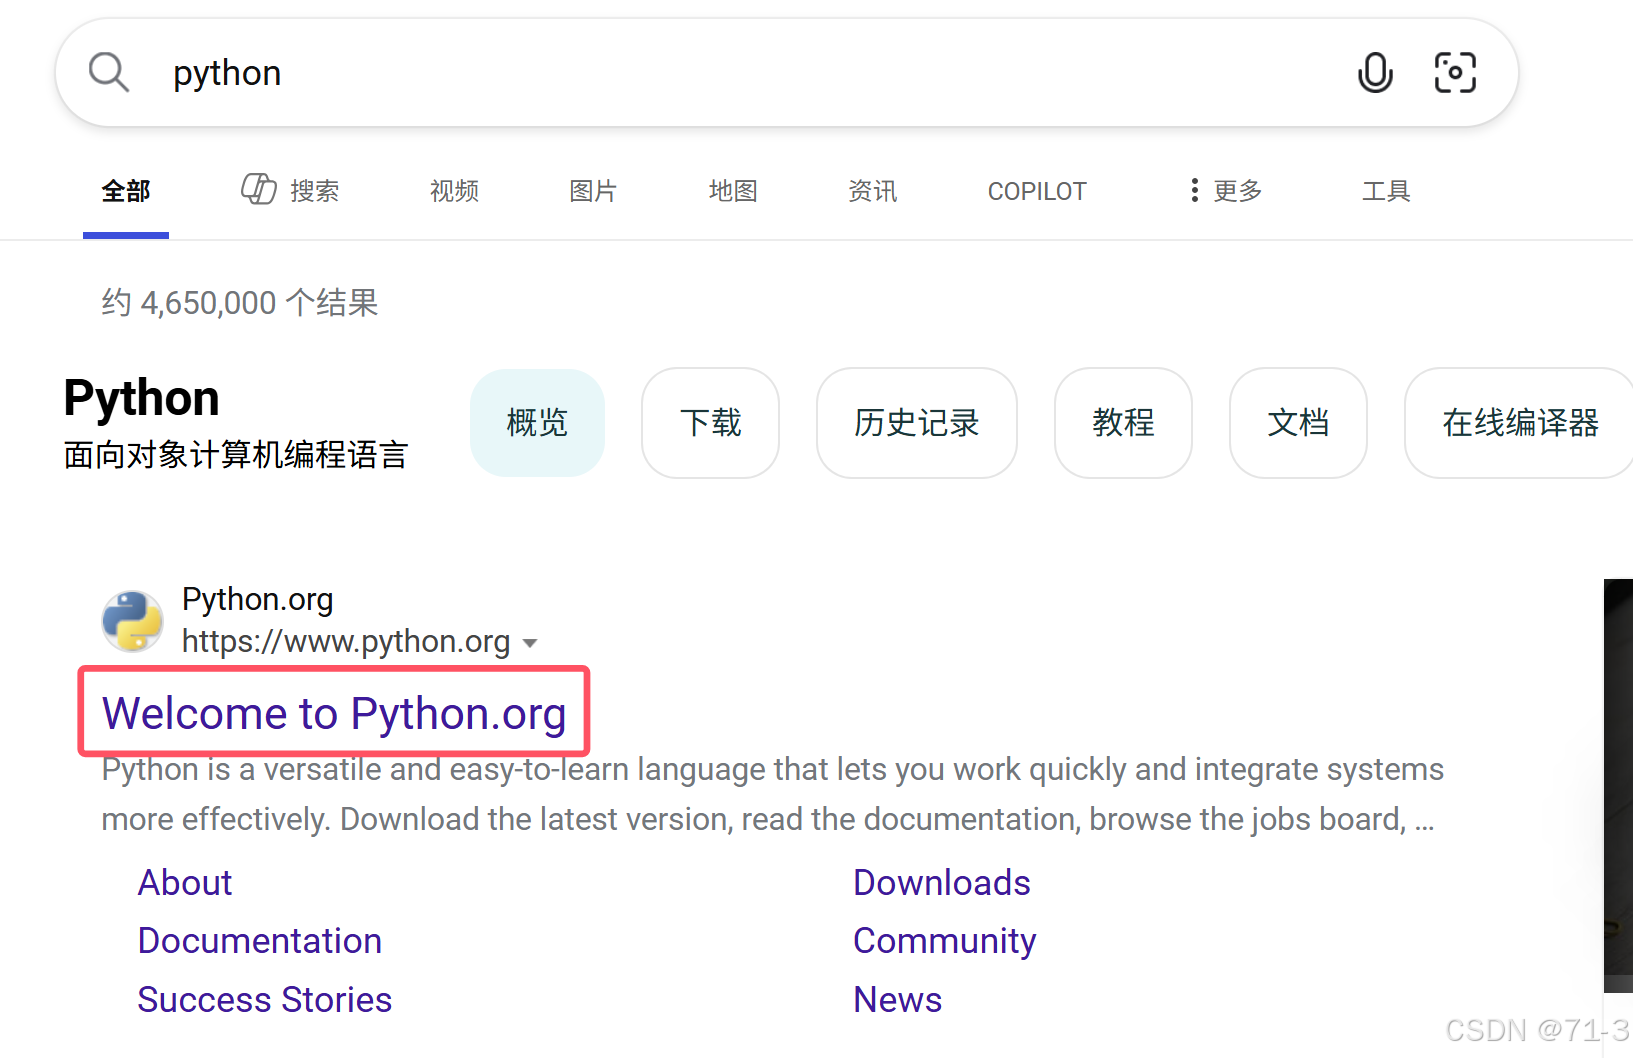Click the 教程 filter pill

click(1122, 422)
